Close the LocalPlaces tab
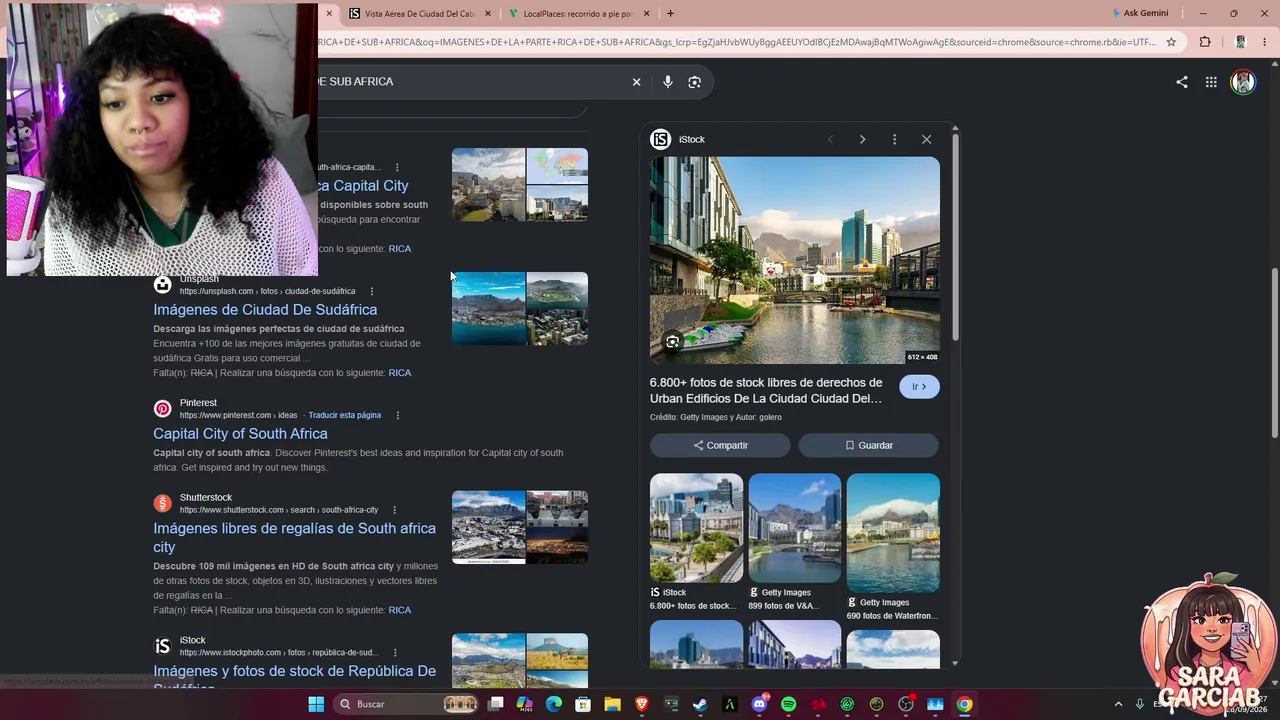1280x720 pixels. coord(646,14)
